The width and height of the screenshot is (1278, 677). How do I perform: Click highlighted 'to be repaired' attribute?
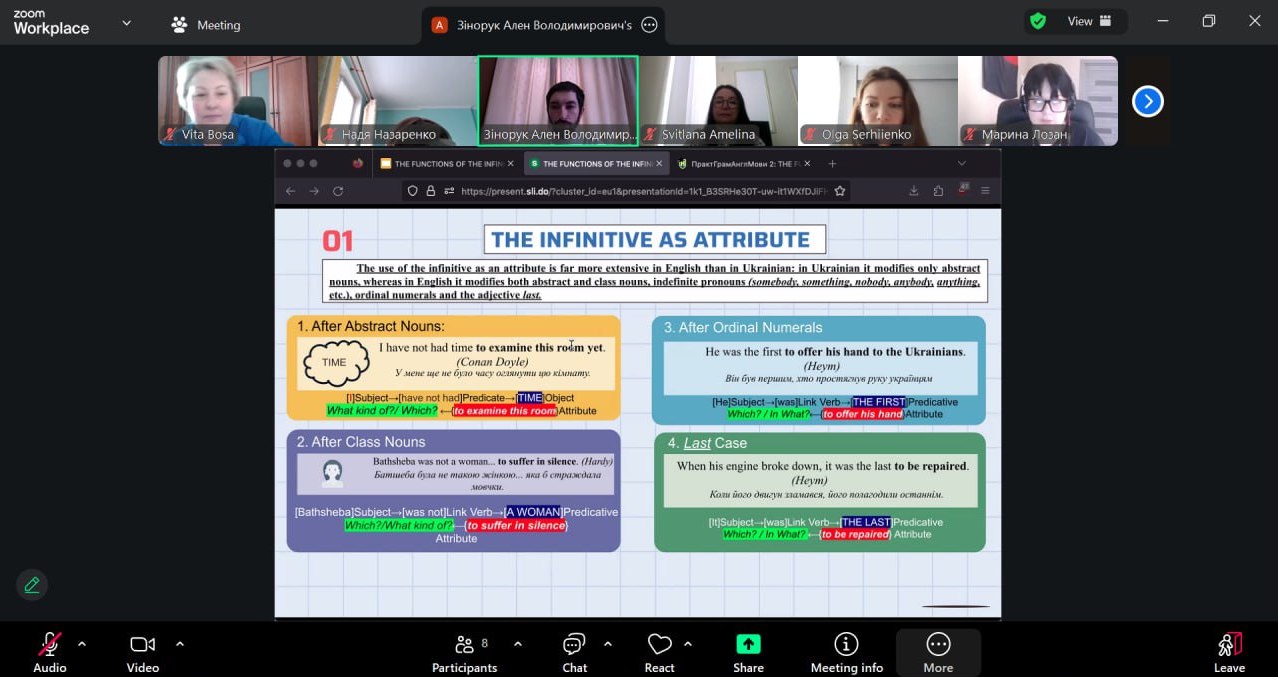855,534
